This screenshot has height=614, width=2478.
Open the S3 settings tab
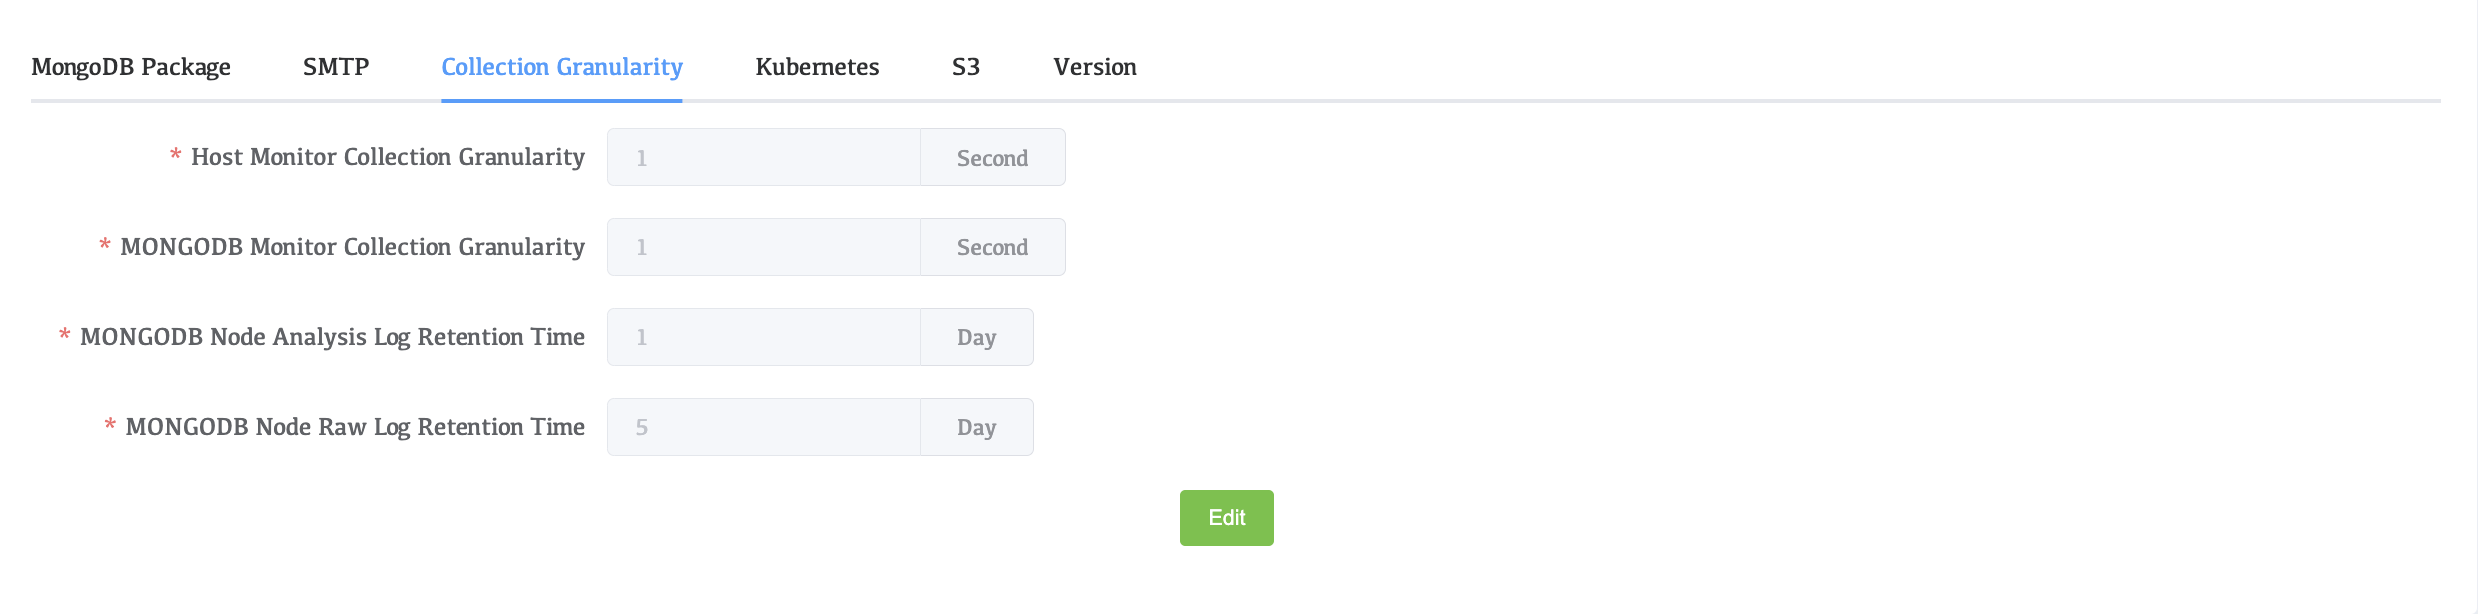[x=966, y=67]
